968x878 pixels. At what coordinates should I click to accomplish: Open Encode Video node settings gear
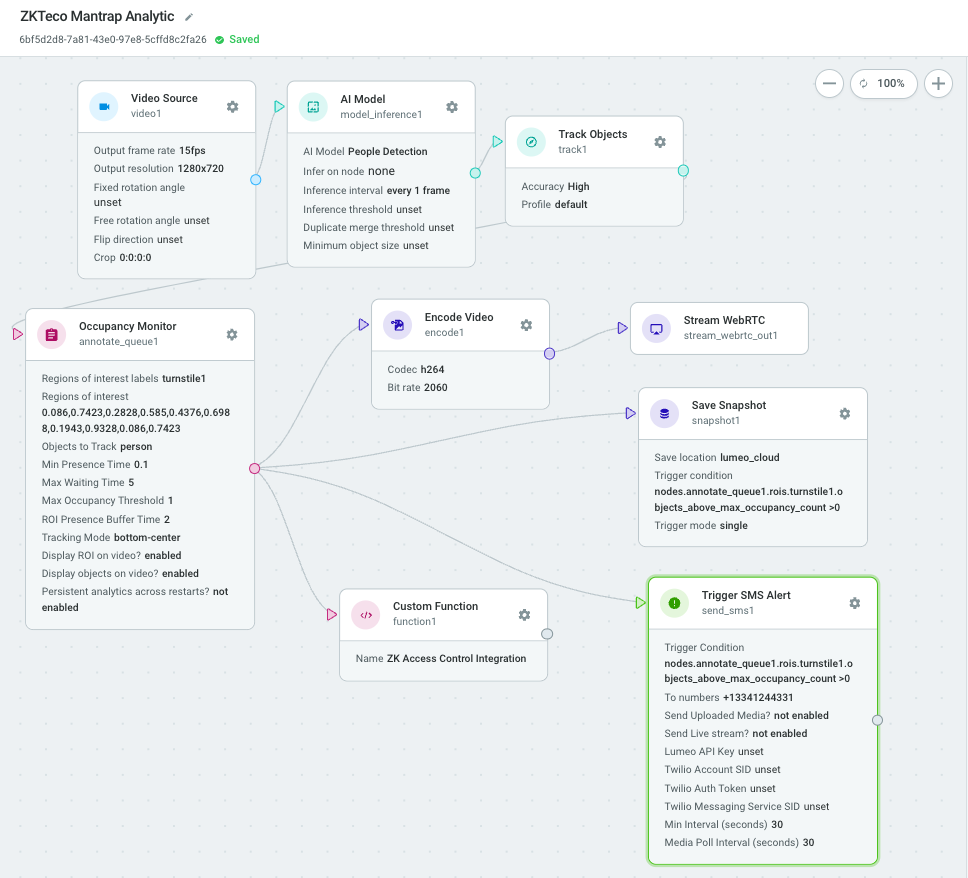526,325
